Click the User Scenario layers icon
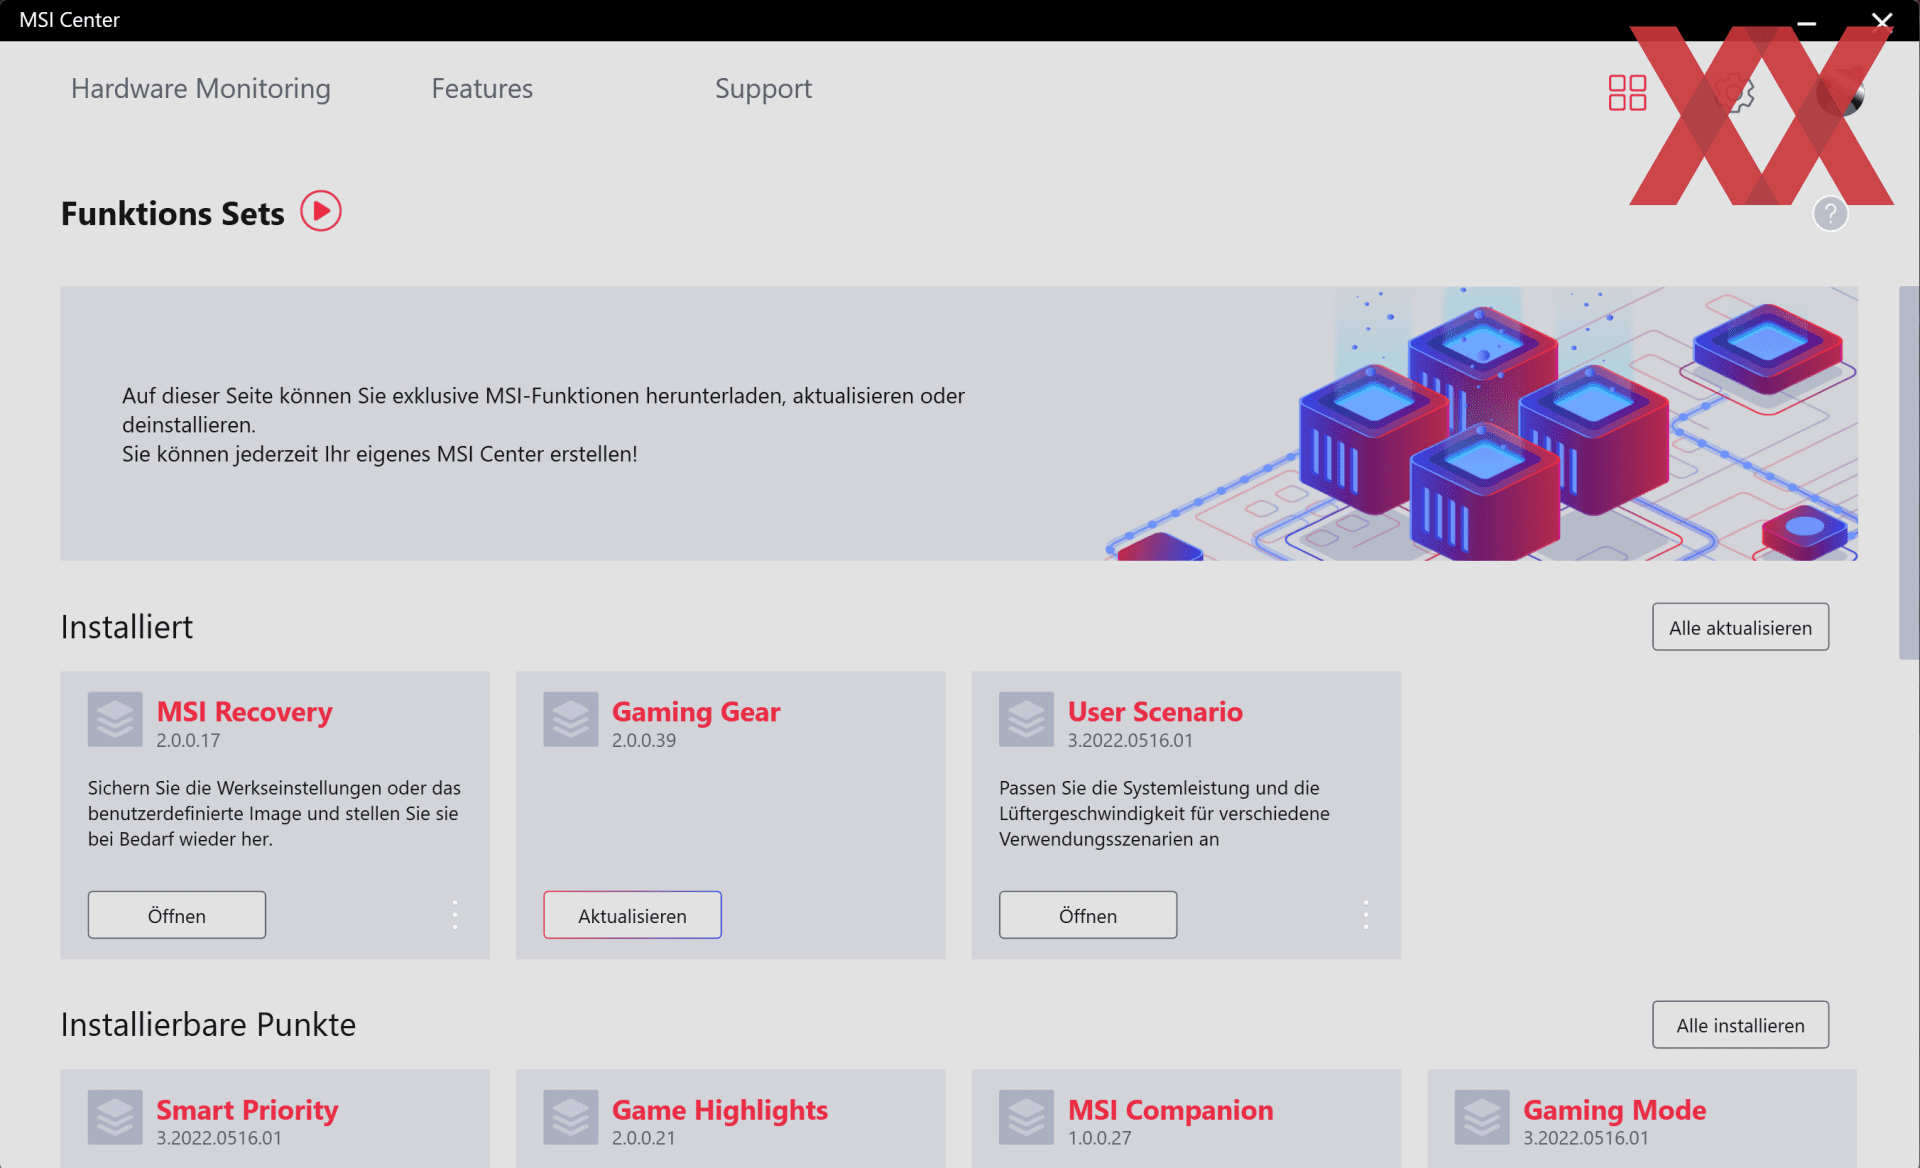The width and height of the screenshot is (1920, 1168). [1026, 719]
